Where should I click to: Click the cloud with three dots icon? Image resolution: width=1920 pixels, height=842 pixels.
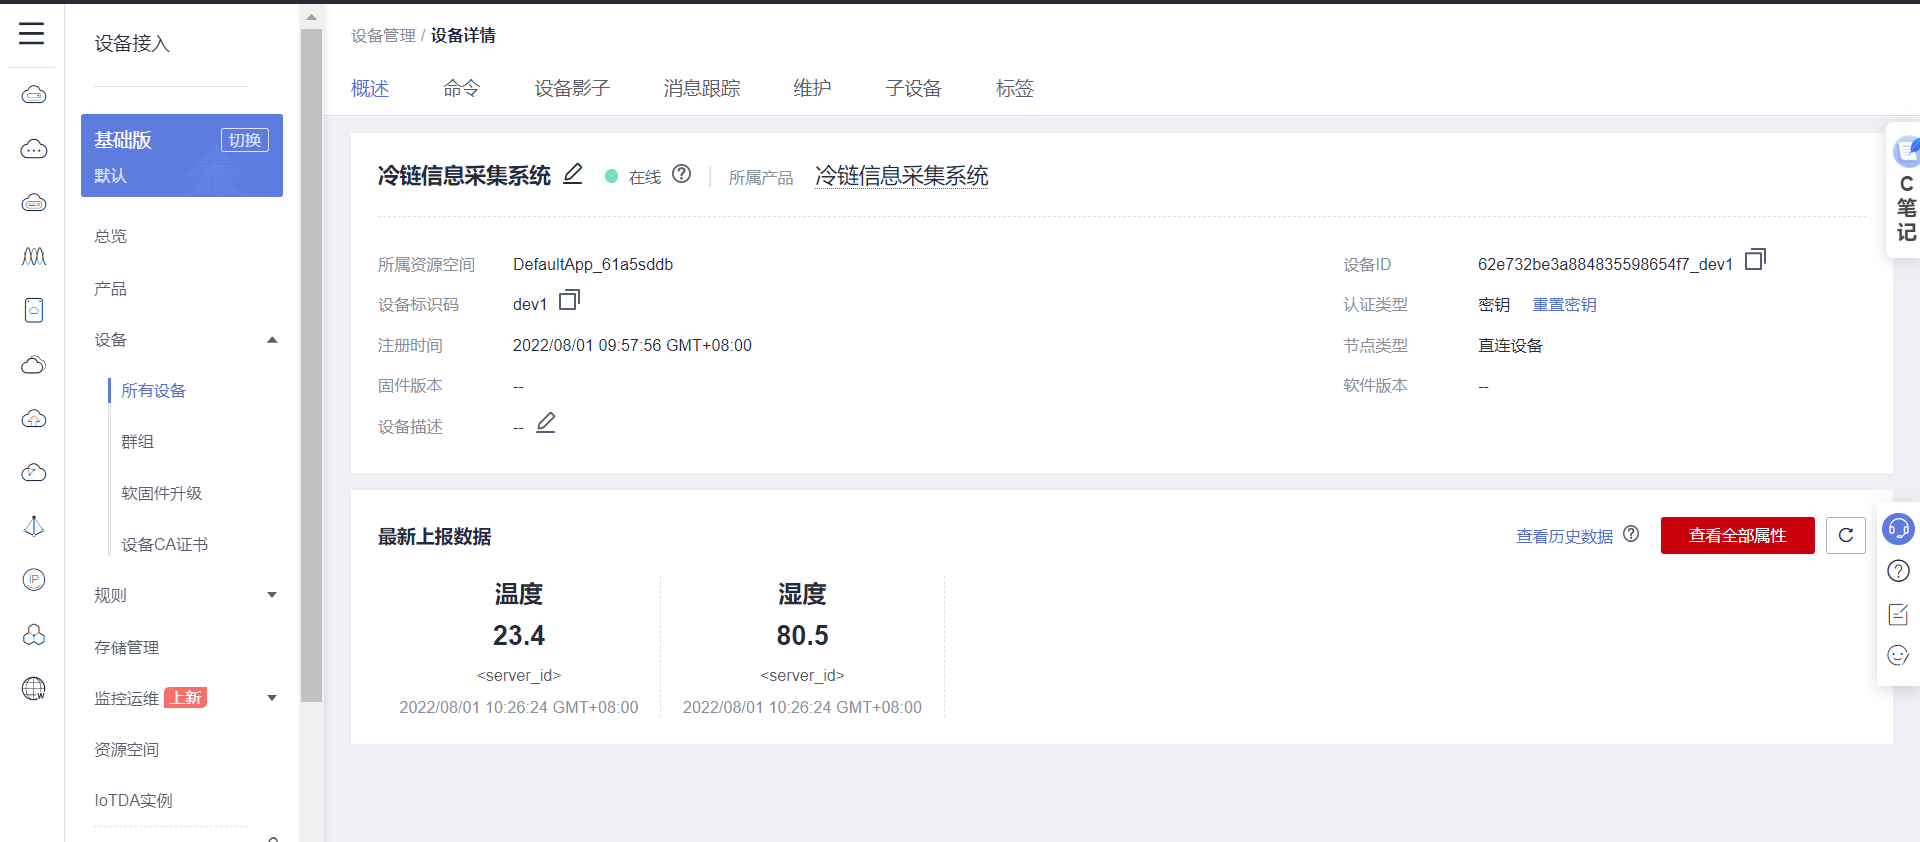(34, 149)
